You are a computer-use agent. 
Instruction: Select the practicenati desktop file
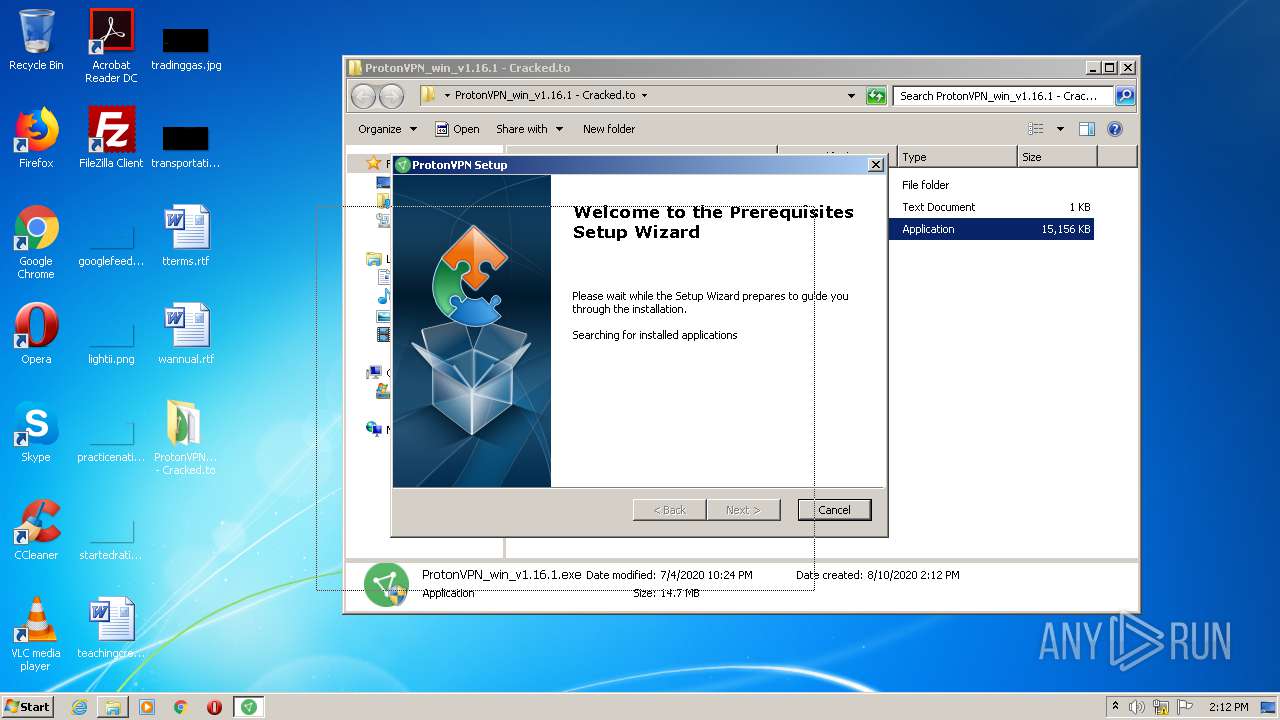111,440
